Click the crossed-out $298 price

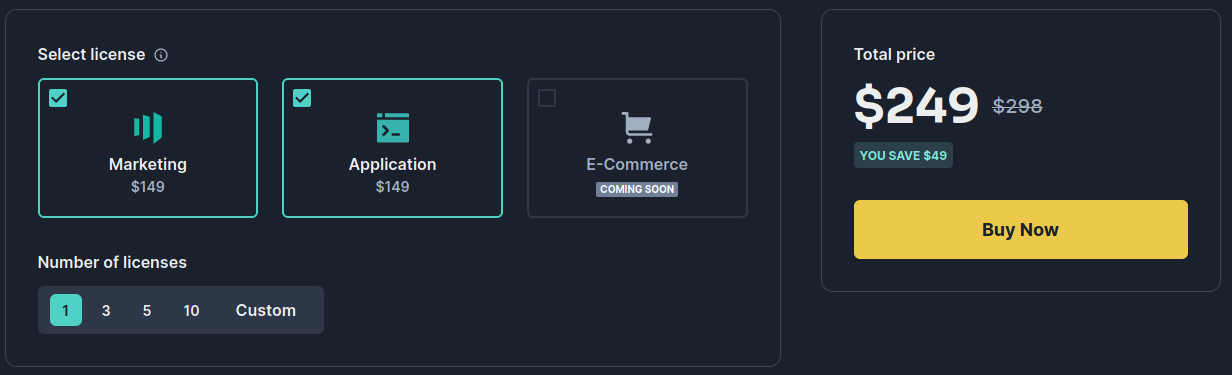[x=1017, y=105]
